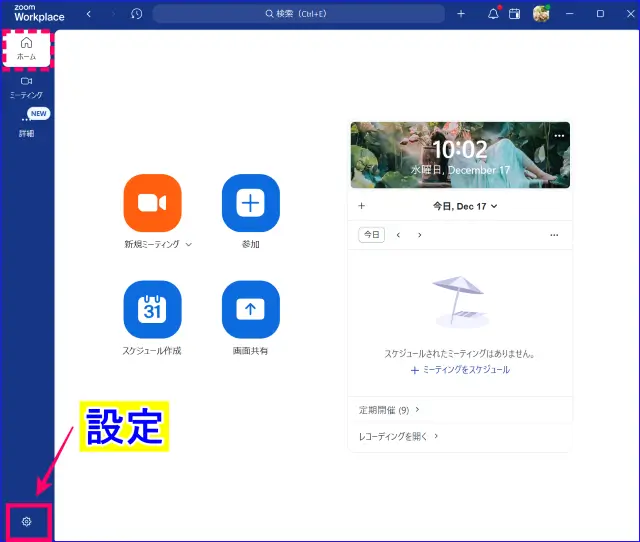Open the Home tab in sidebar

[x=27, y=49]
